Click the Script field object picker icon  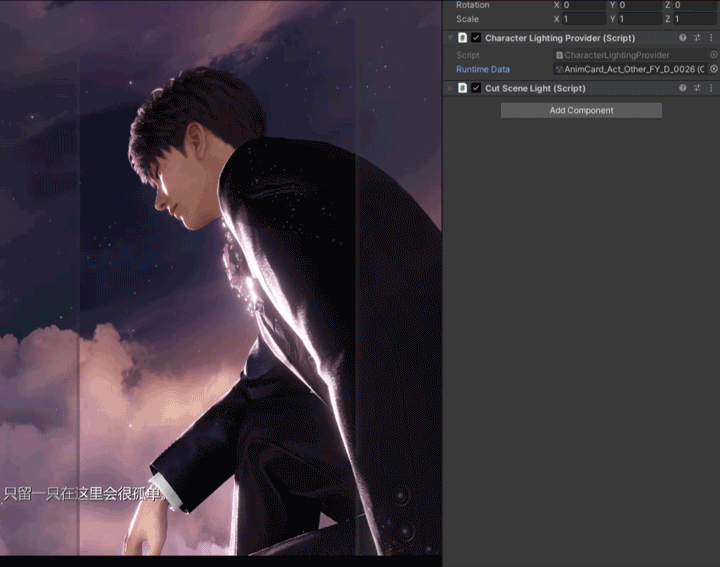713,55
